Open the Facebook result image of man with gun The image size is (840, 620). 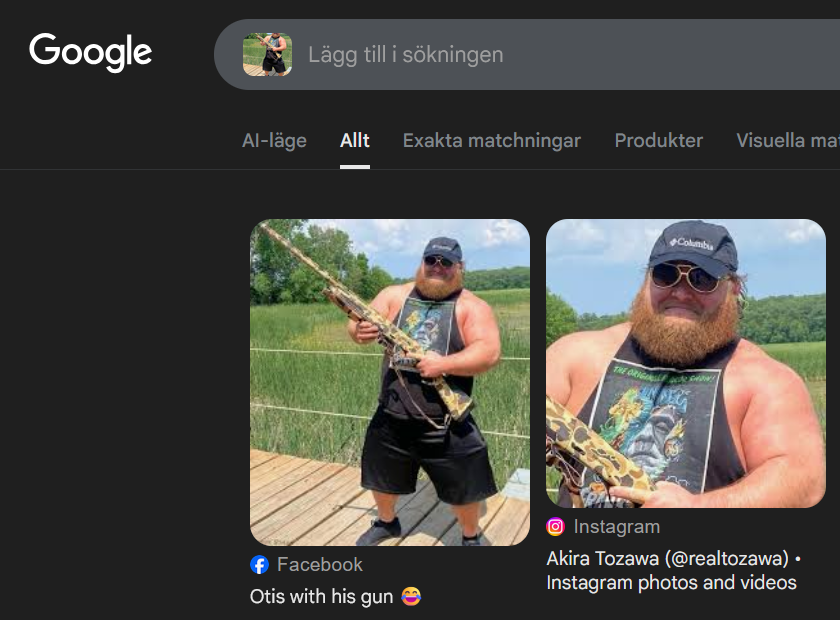(390, 382)
